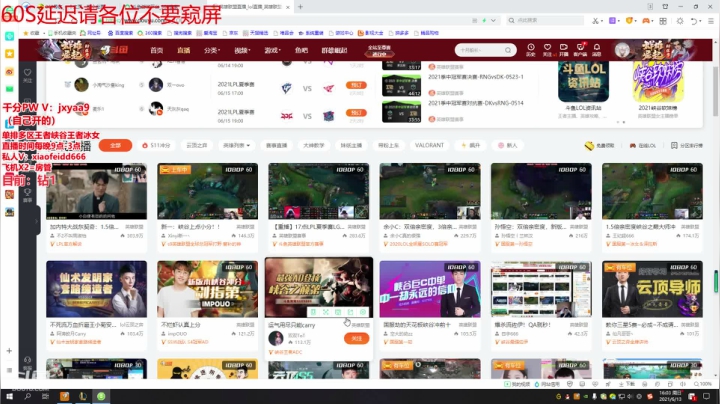This screenshot has width=720, height=404.
Task: Click orange 预订 button for 06/15 17:00 match
Action: [356, 85]
